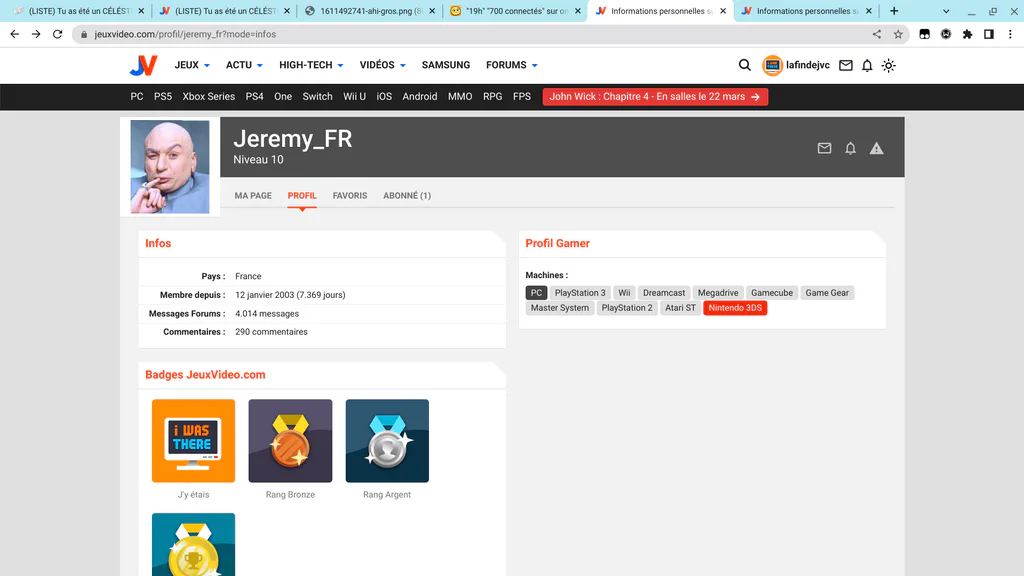
Task: Click John Wick Chapitre 4 promo banner
Action: (x=655, y=97)
